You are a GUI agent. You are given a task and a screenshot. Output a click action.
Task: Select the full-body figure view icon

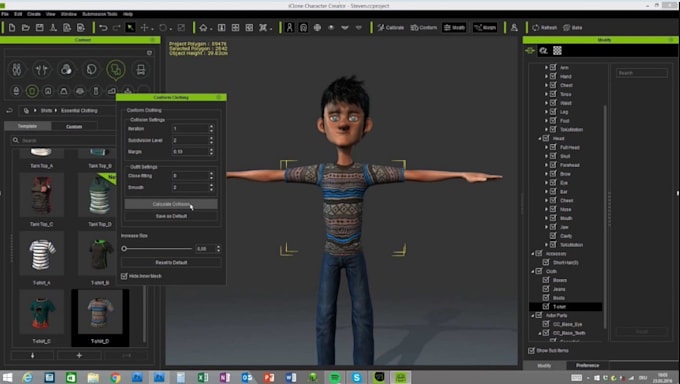click(290, 28)
